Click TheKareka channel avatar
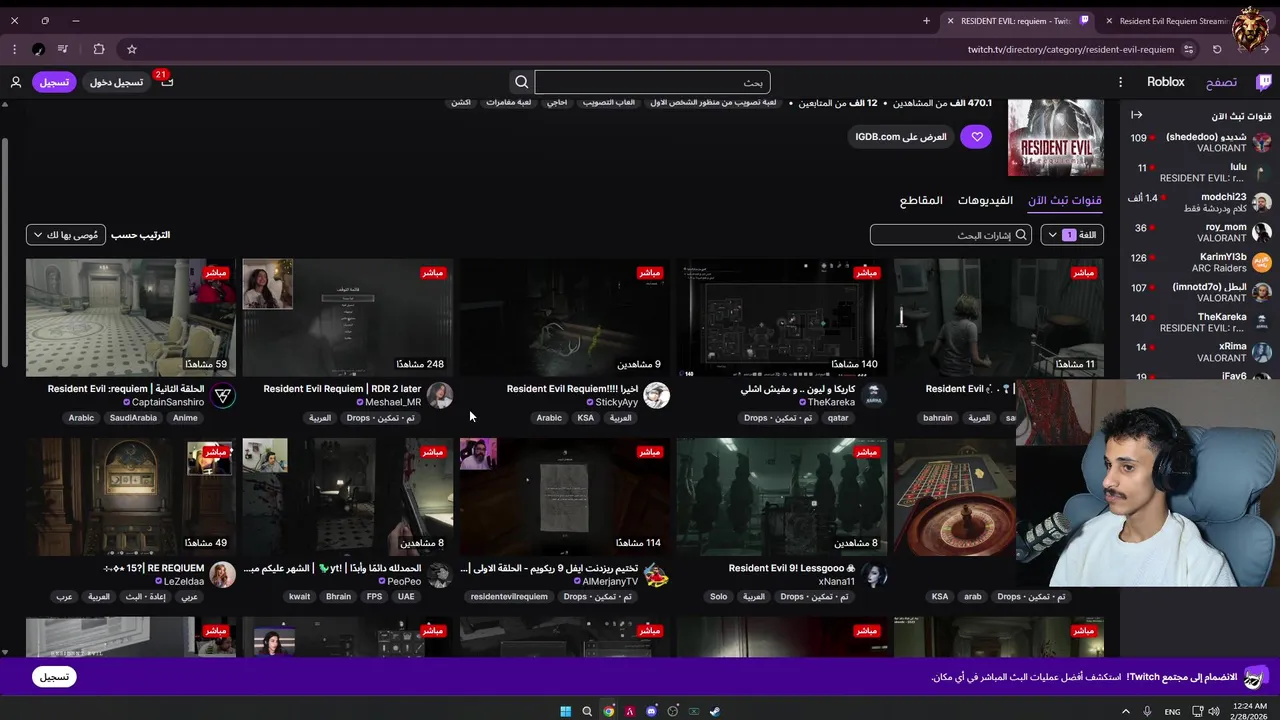This screenshot has height=720, width=1280. [874, 395]
